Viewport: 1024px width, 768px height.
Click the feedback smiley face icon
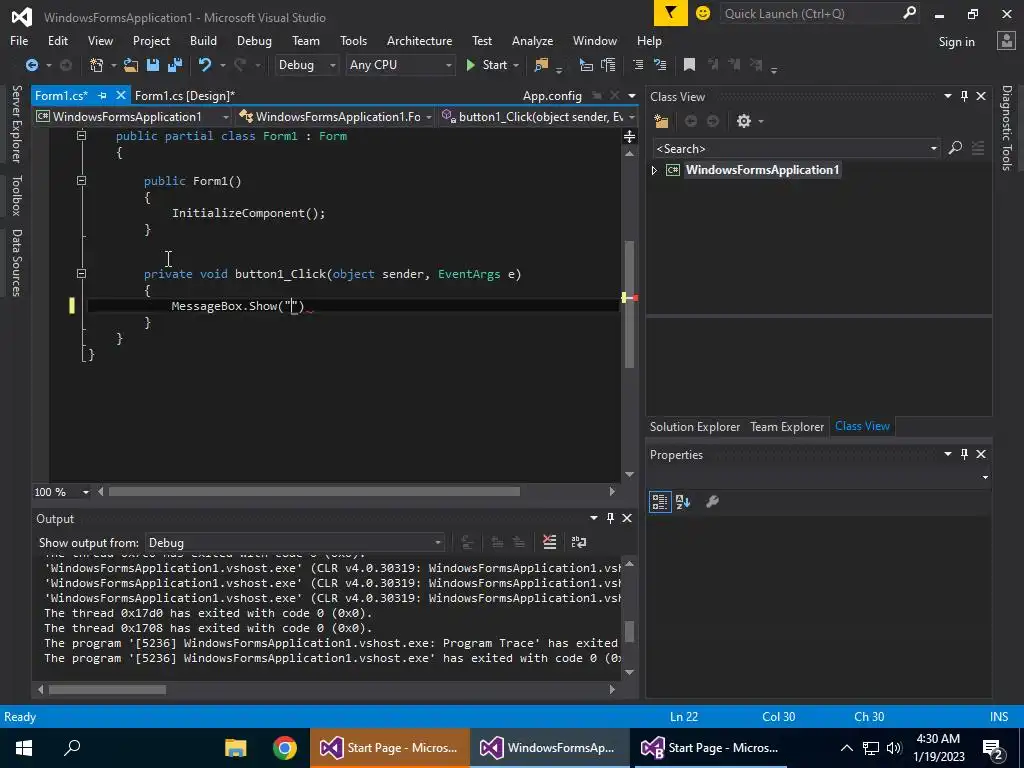(x=703, y=13)
